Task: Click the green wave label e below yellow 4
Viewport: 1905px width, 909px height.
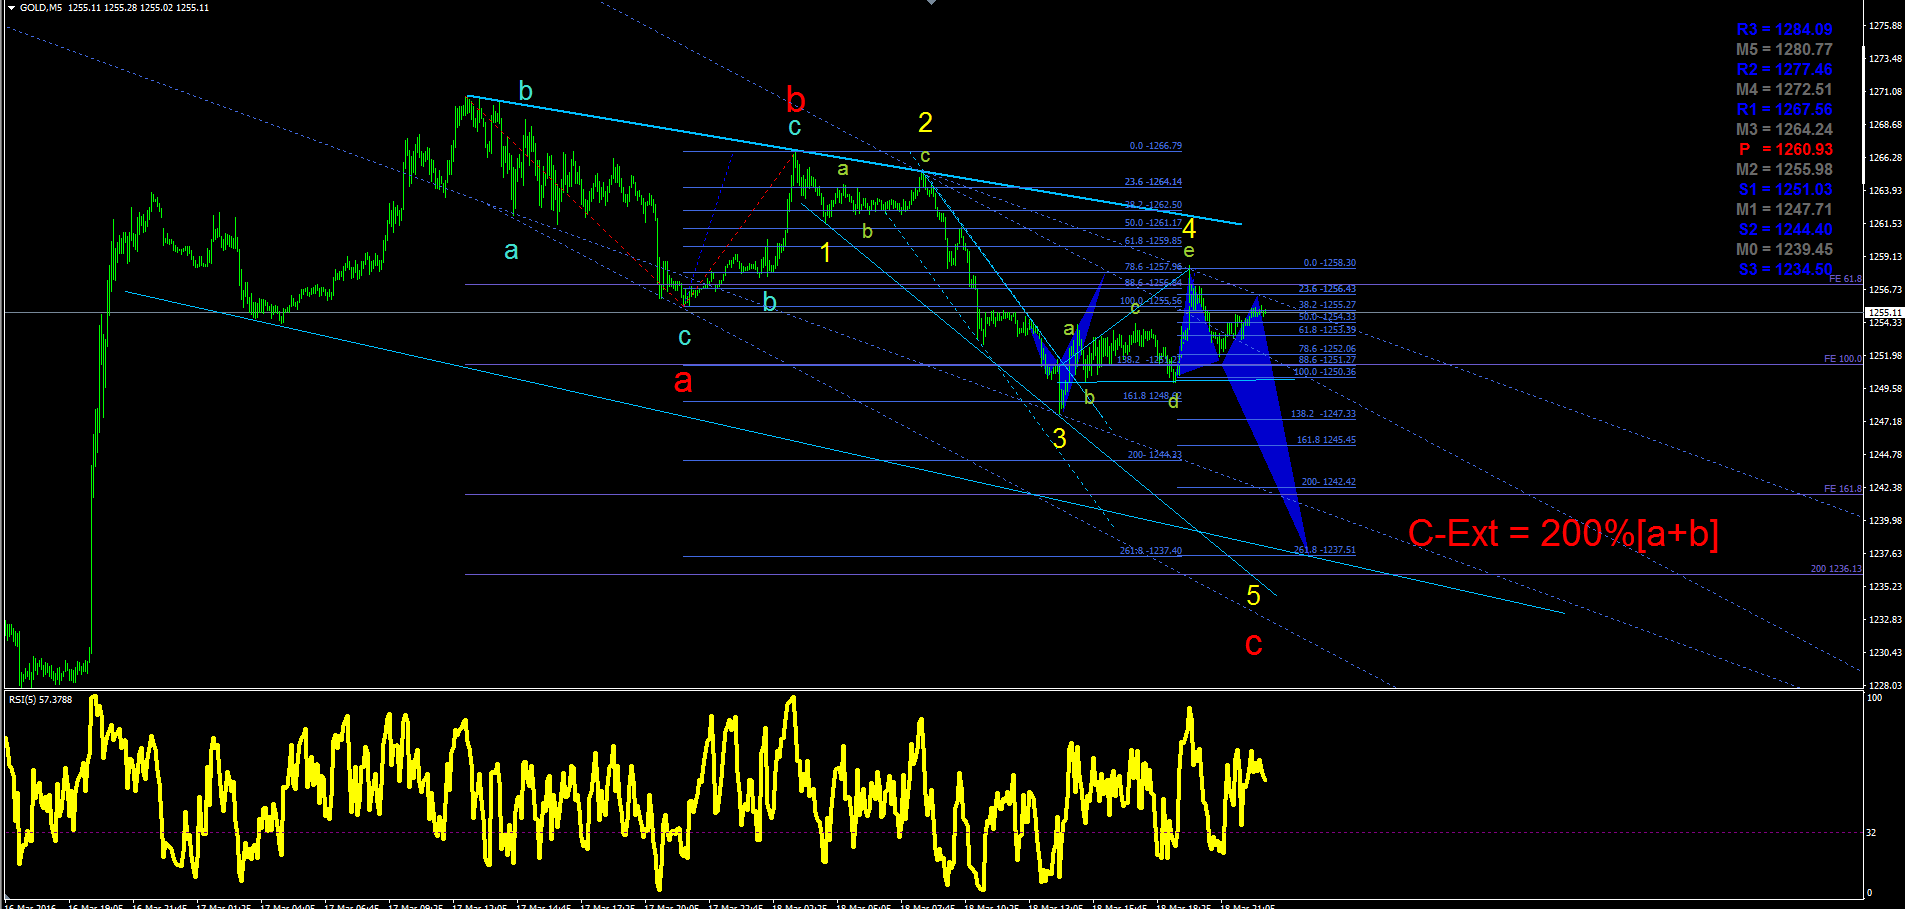Action: click(1189, 251)
